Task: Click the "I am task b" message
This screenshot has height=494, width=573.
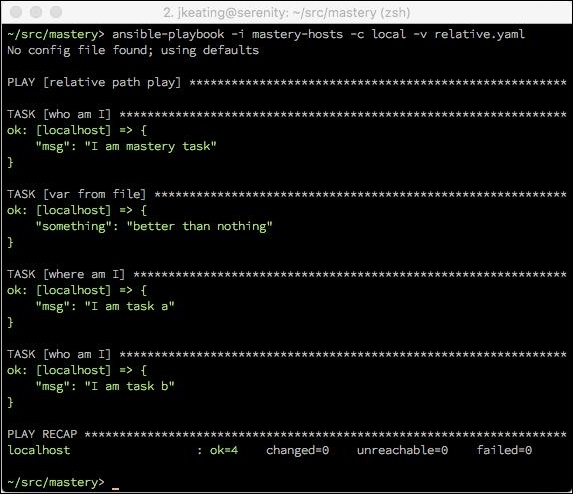Action: coord(129,386)
